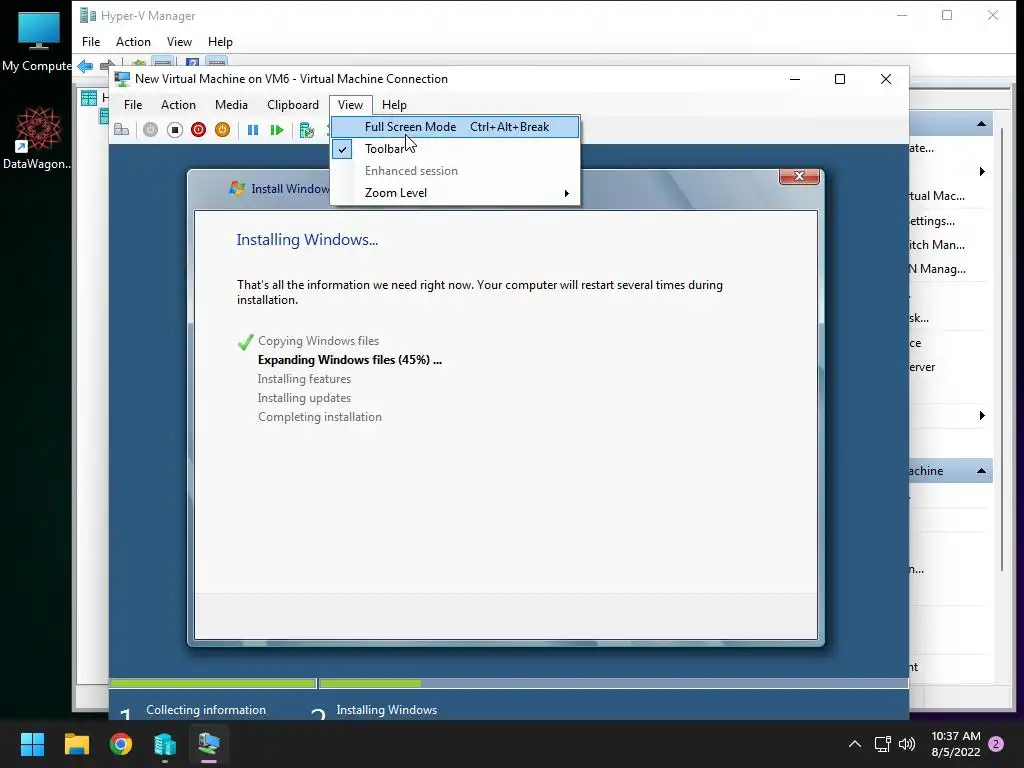Click the red Shut Down icon
The height and width of the screenshot is (768, 1024).
click(199, 130)
